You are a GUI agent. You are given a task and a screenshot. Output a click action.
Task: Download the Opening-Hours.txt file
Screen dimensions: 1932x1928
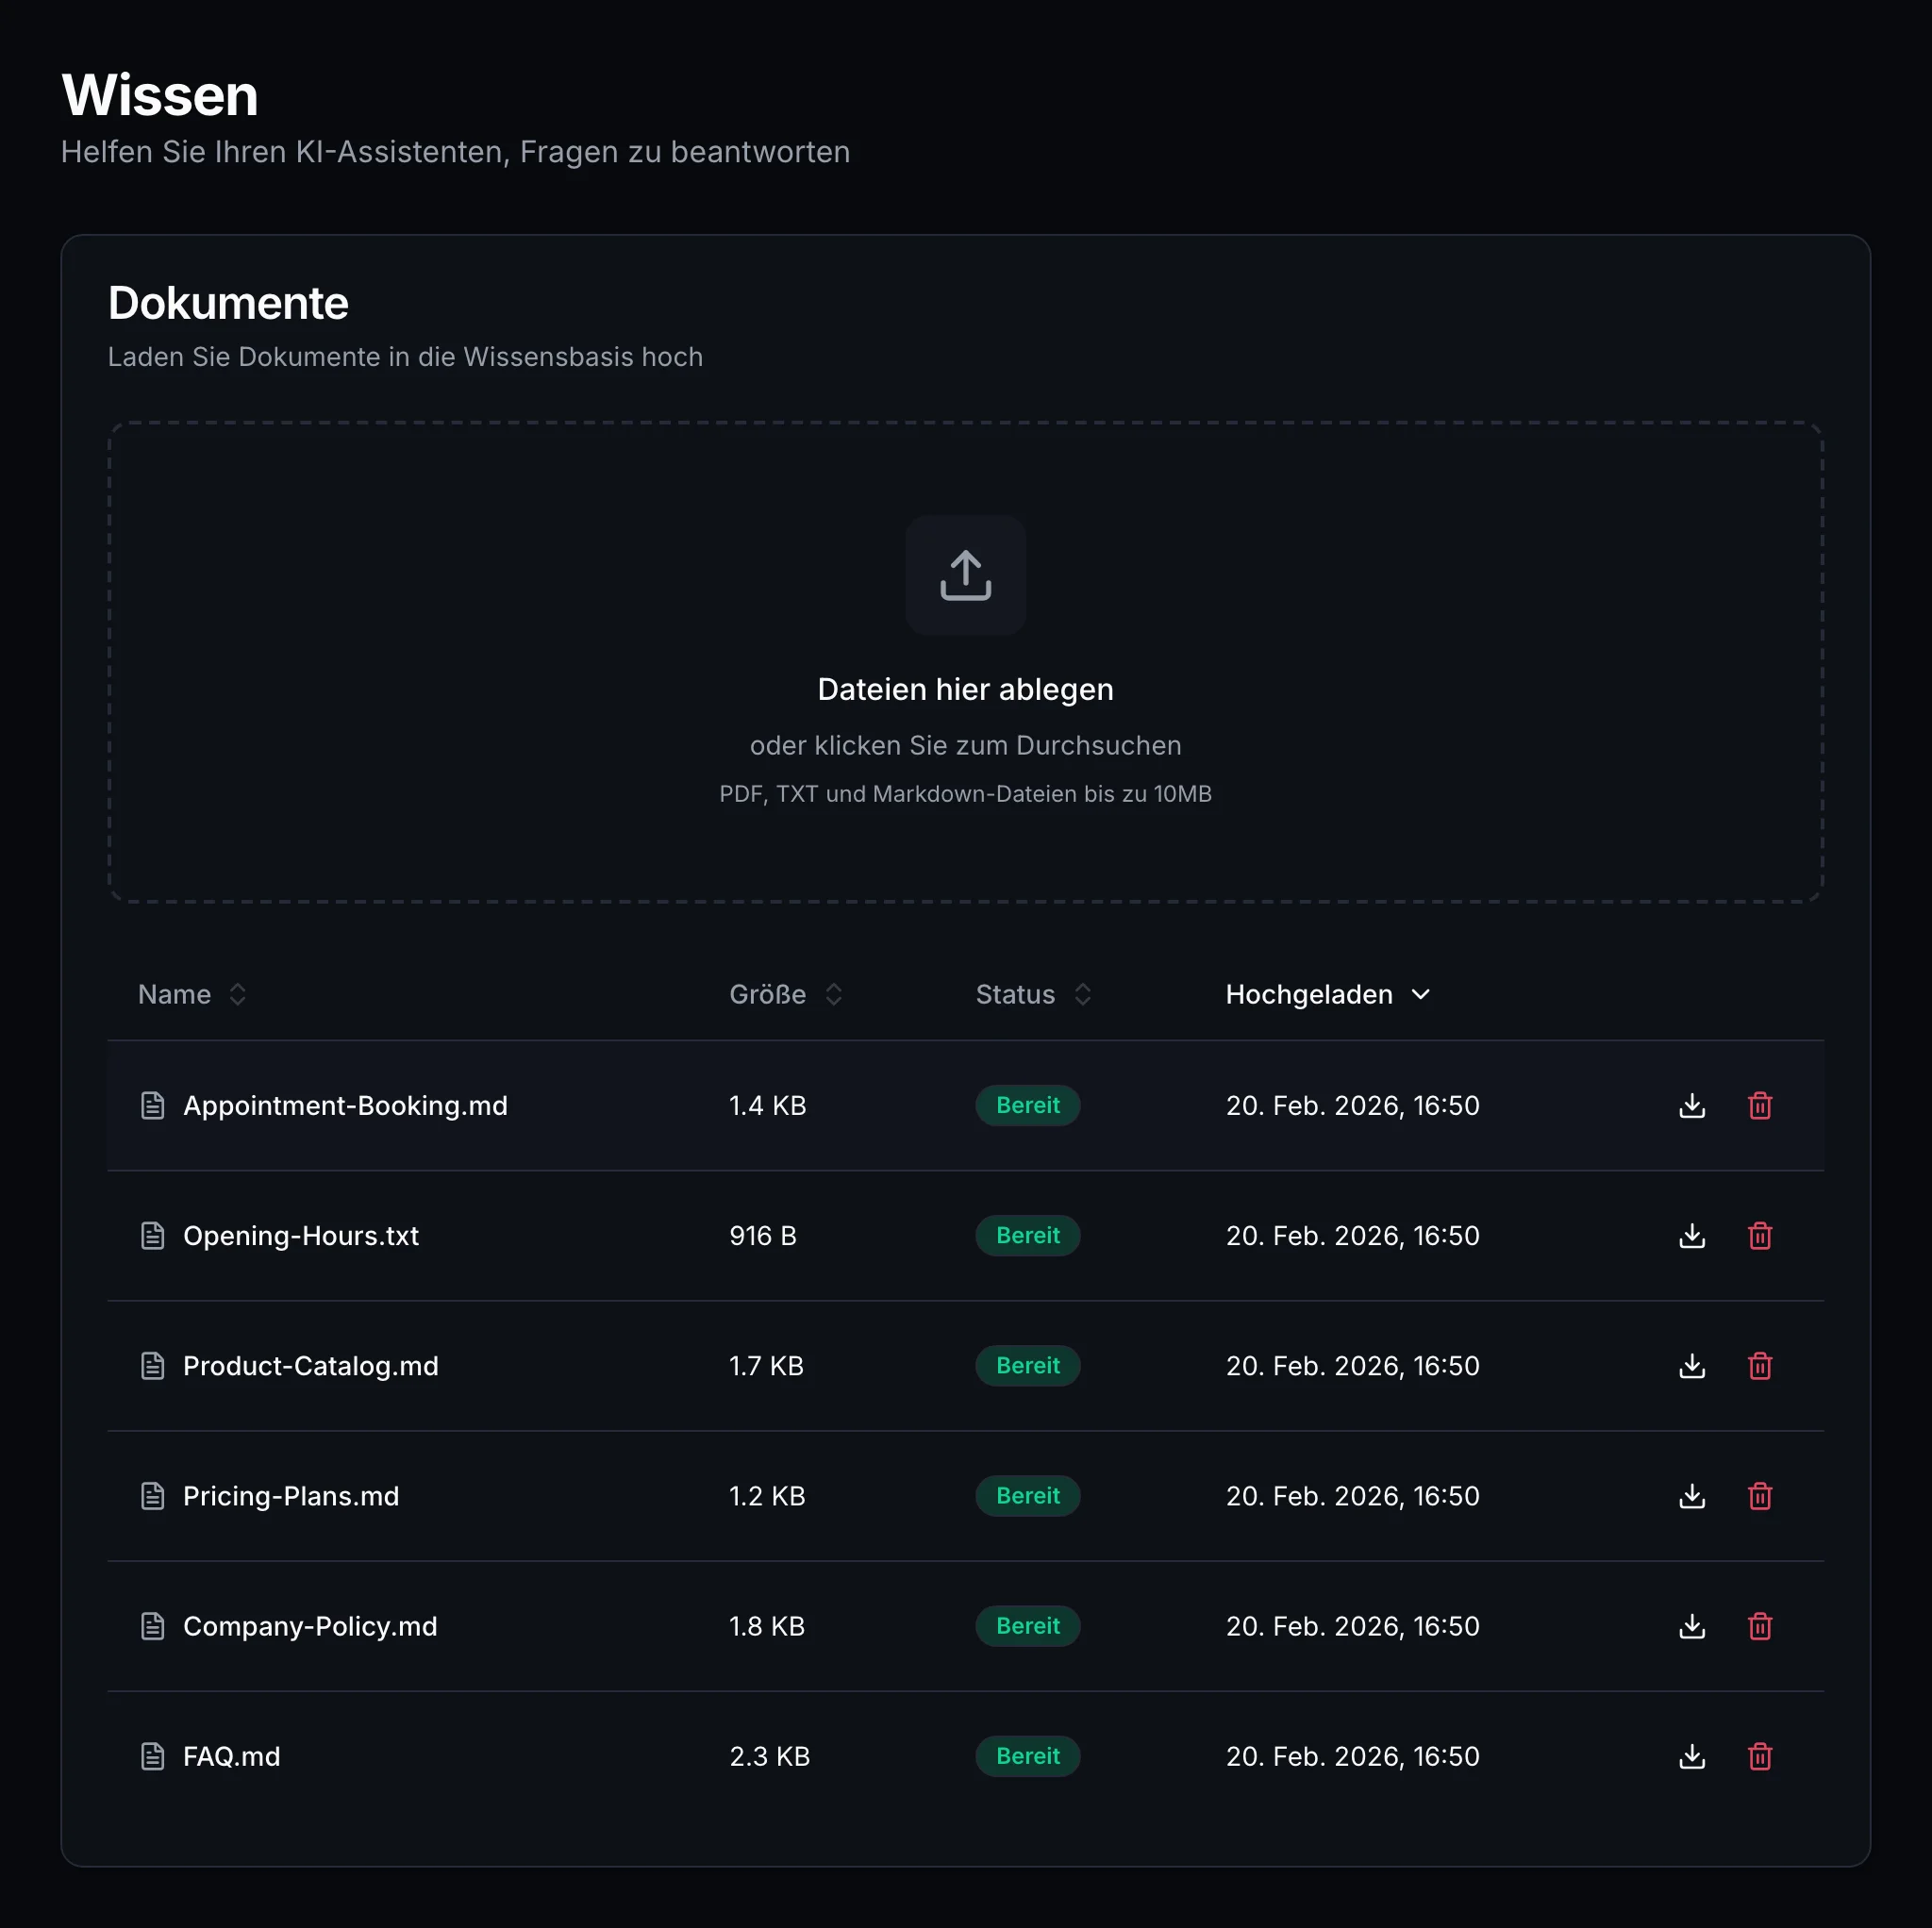(x=1691, y=1235)
